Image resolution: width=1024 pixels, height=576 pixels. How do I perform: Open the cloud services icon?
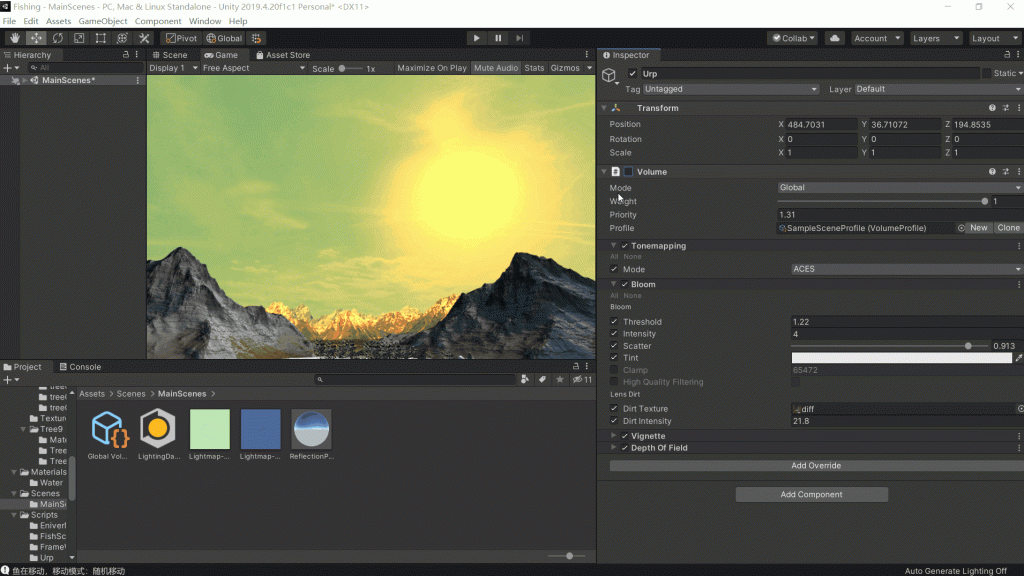click(835, 38)
